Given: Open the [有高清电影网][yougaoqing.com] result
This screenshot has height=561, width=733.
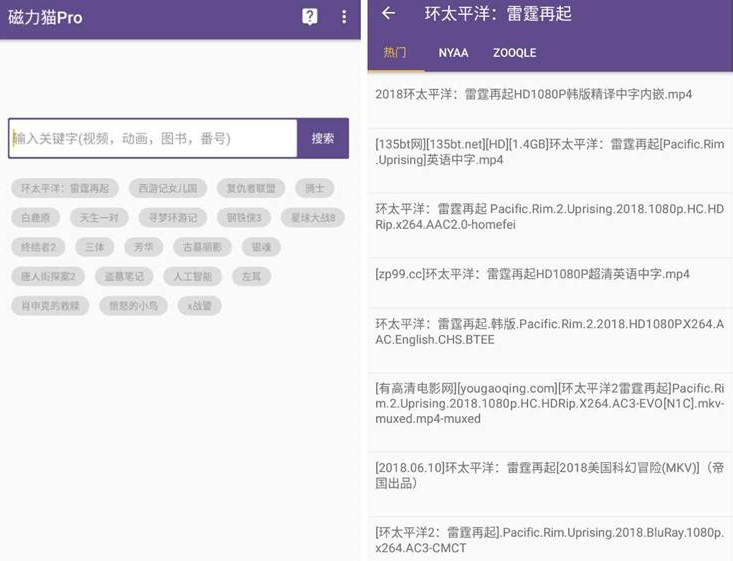Looking at the screenshot, I should tap(550, 412).
